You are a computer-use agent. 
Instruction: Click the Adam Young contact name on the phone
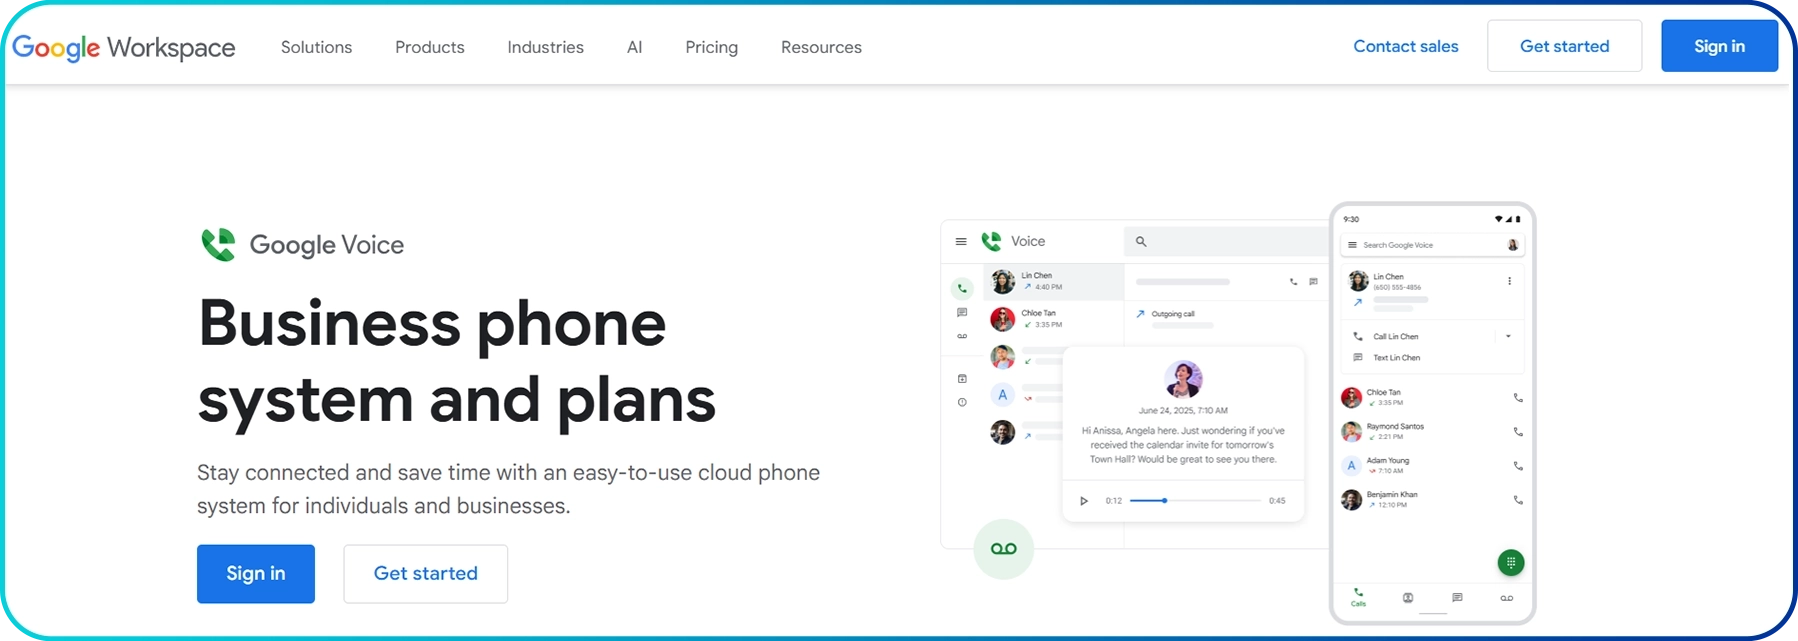point(1388,461)
